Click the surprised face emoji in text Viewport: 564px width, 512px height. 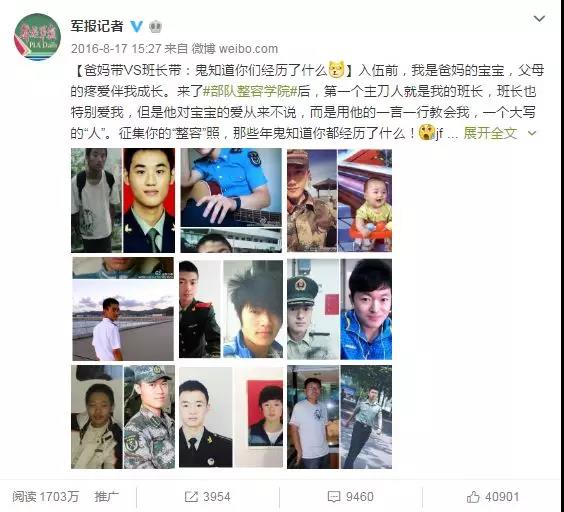pos(427,133)
